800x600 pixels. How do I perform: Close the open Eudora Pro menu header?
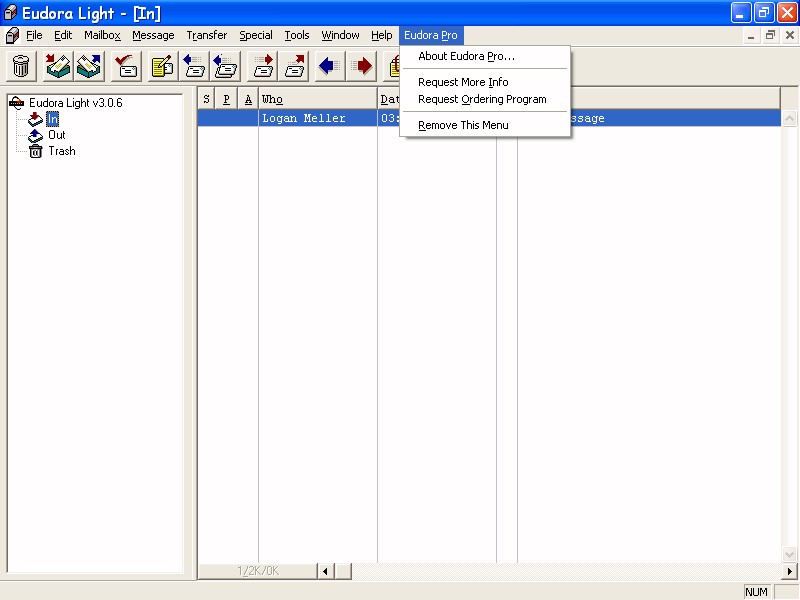[x=431, y=35]
